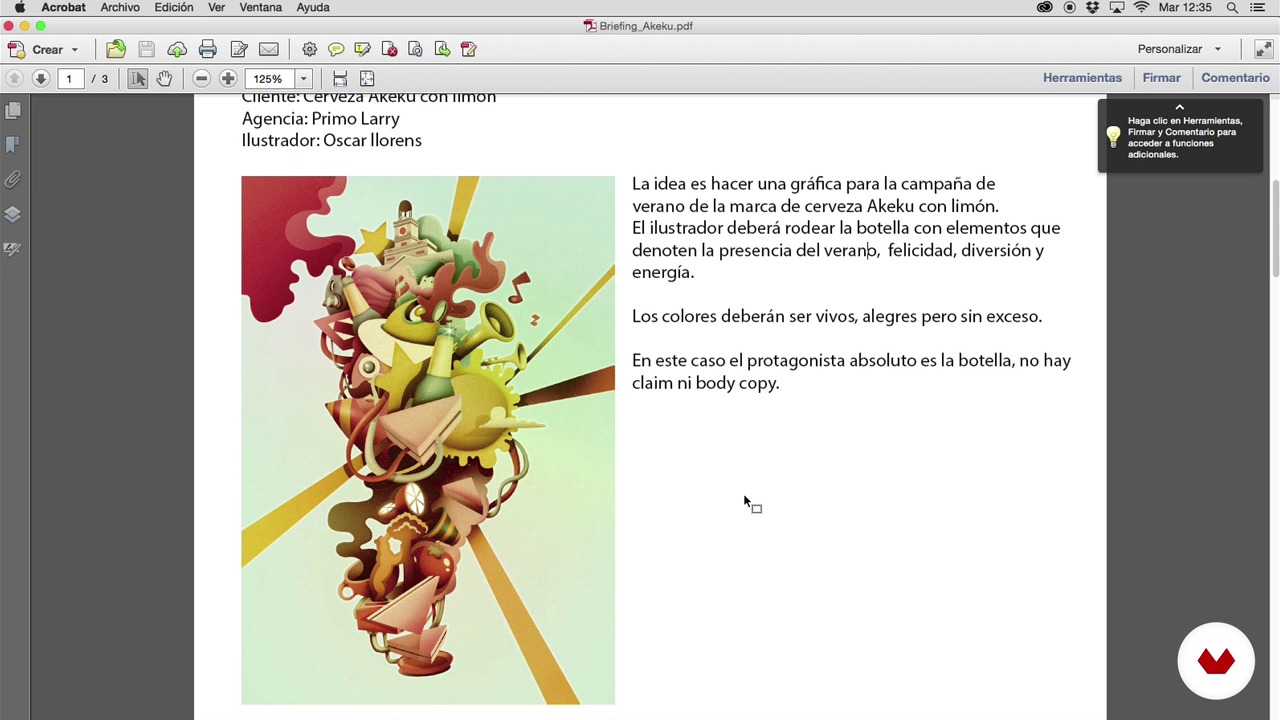Click the Creative Cloud menu bar icon

(1045, 7)
